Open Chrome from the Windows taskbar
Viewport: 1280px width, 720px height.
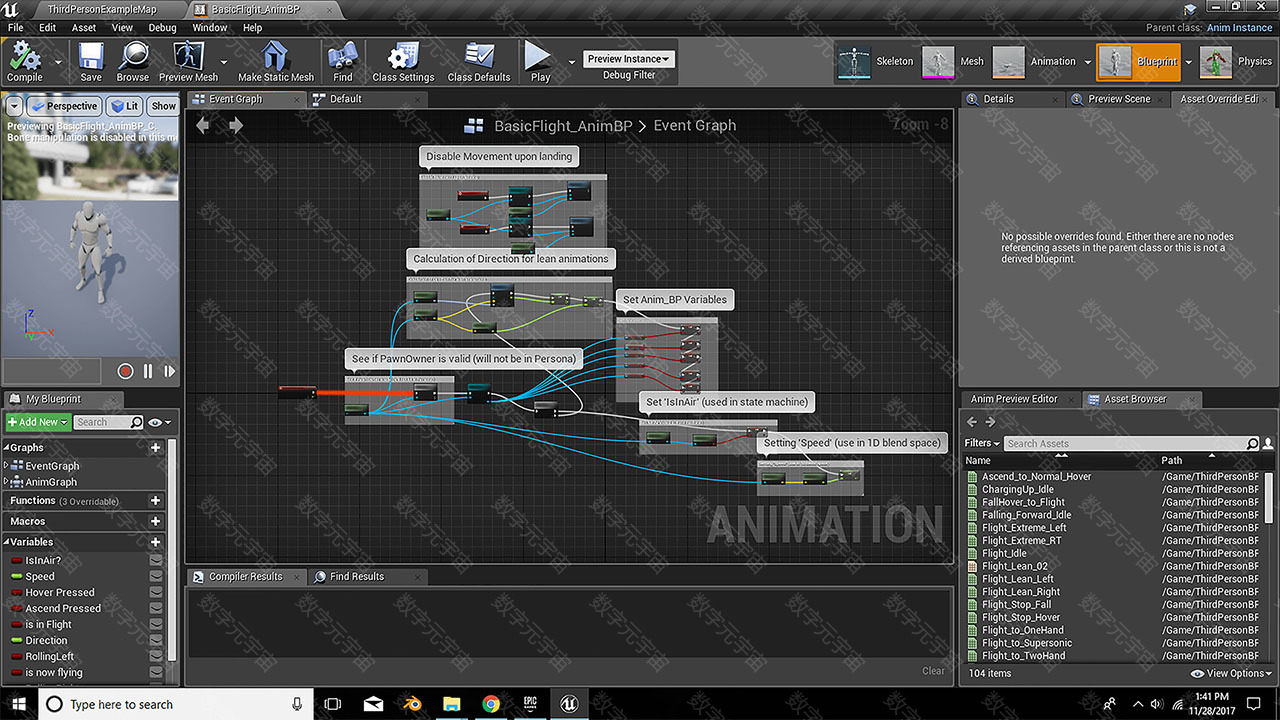point(491,704)
